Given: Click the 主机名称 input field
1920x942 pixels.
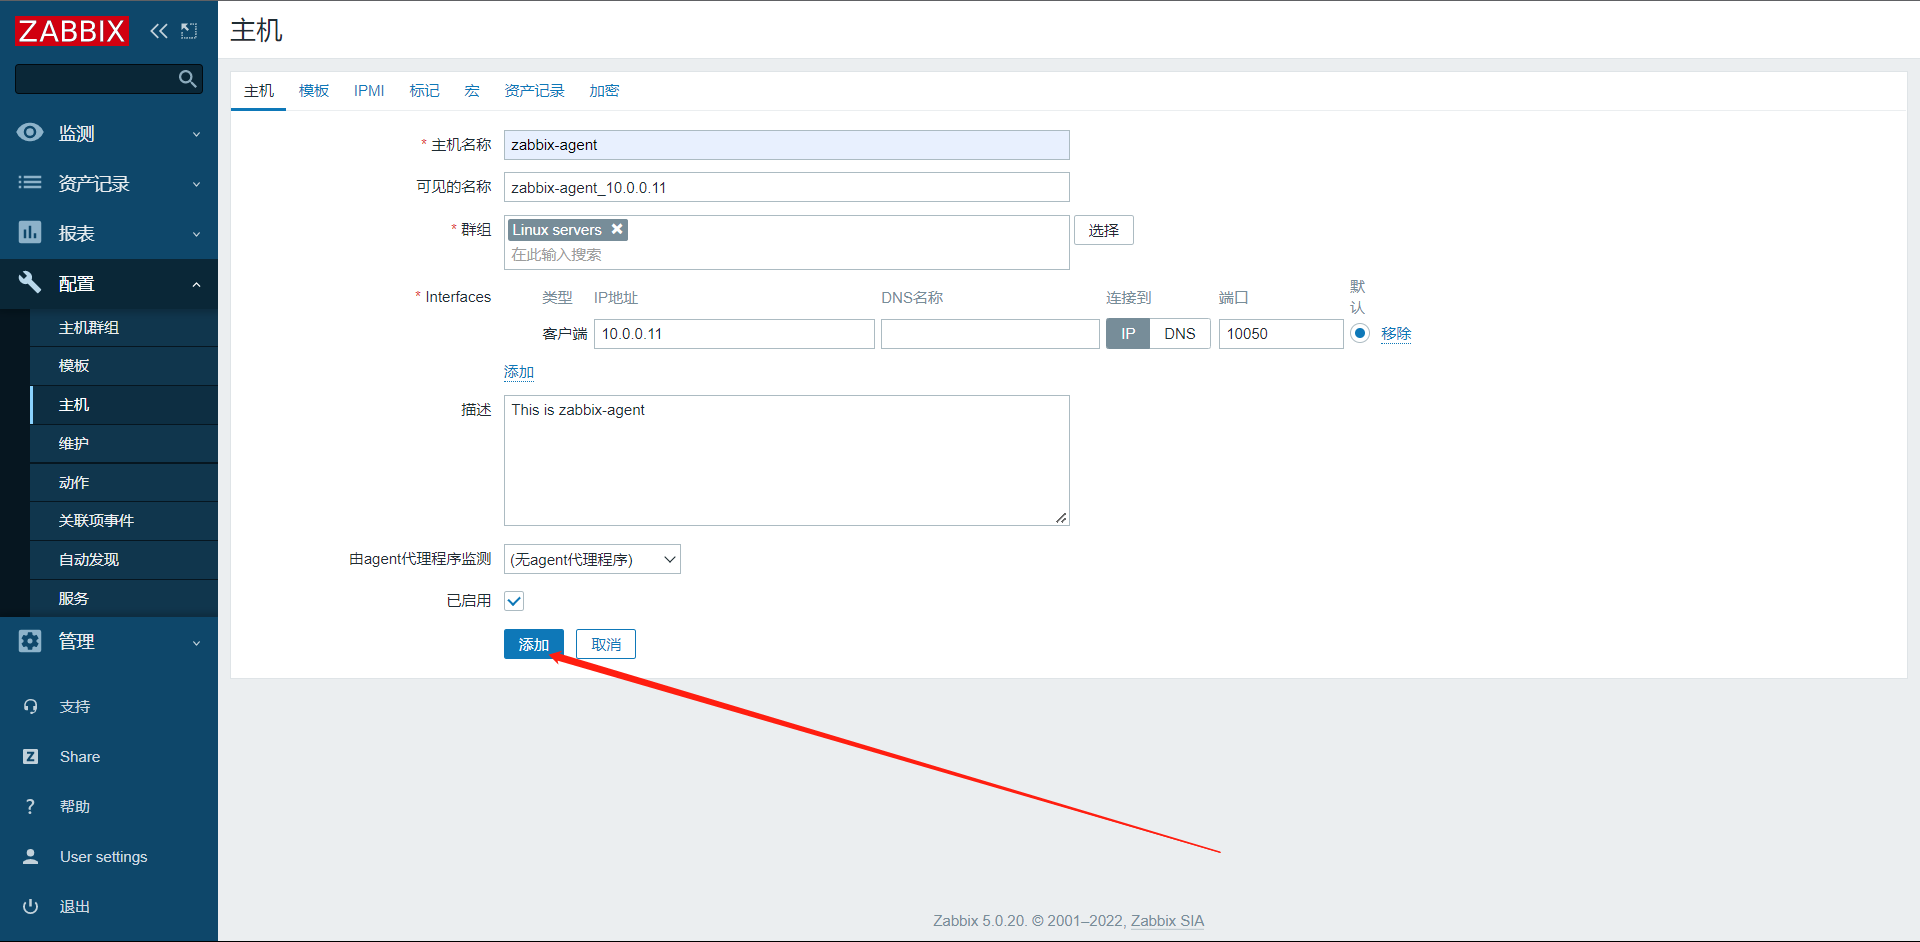Looking at the screenshot, I should coord(787,145).
